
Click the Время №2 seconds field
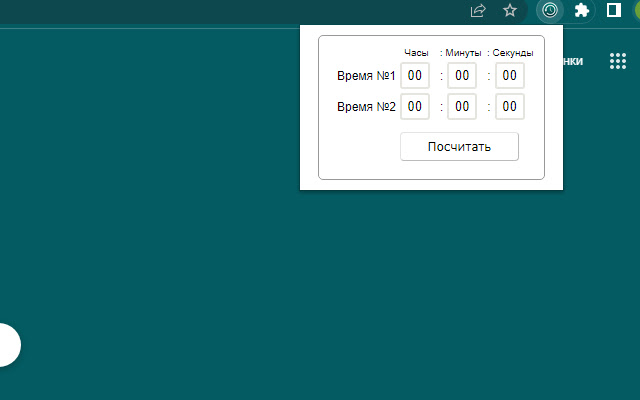pos(510,107)
